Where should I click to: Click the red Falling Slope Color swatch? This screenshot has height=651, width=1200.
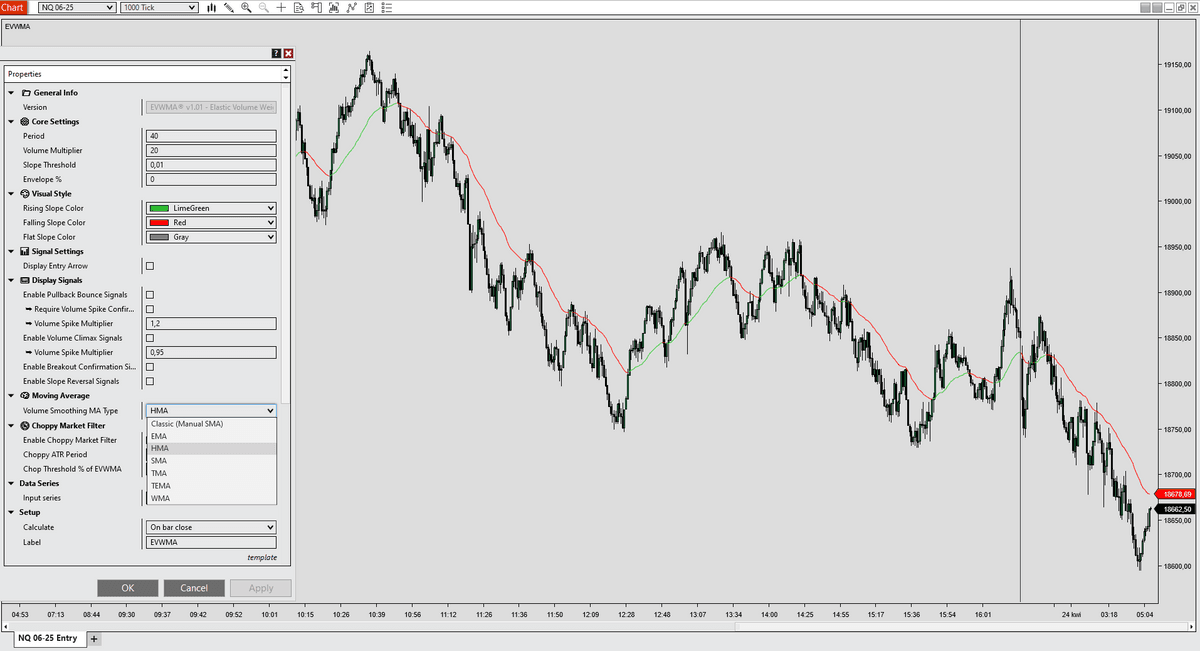tap(158, 223)
